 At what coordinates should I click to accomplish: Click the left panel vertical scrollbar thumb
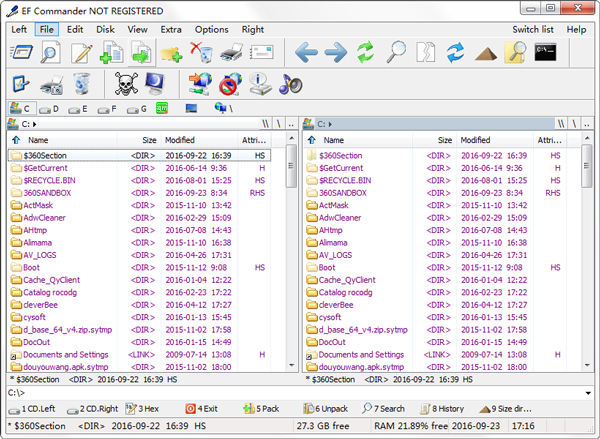pyautogui.click(x=291, y=166)
